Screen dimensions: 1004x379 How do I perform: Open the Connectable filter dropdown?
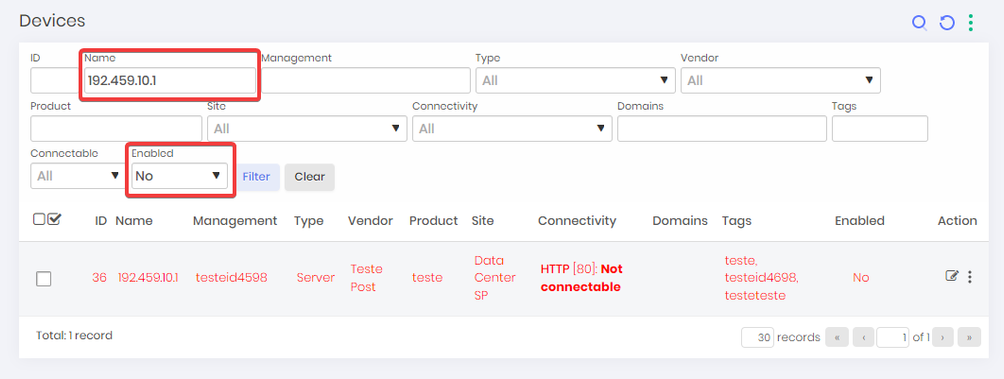point(77,175)
